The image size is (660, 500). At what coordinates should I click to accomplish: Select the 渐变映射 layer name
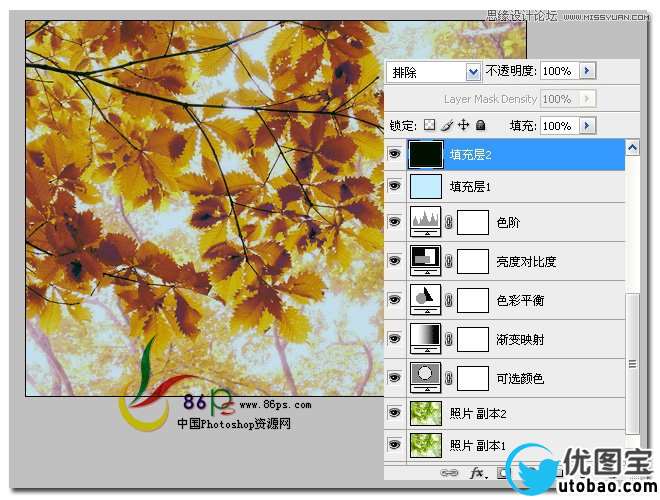pos(520,339)
